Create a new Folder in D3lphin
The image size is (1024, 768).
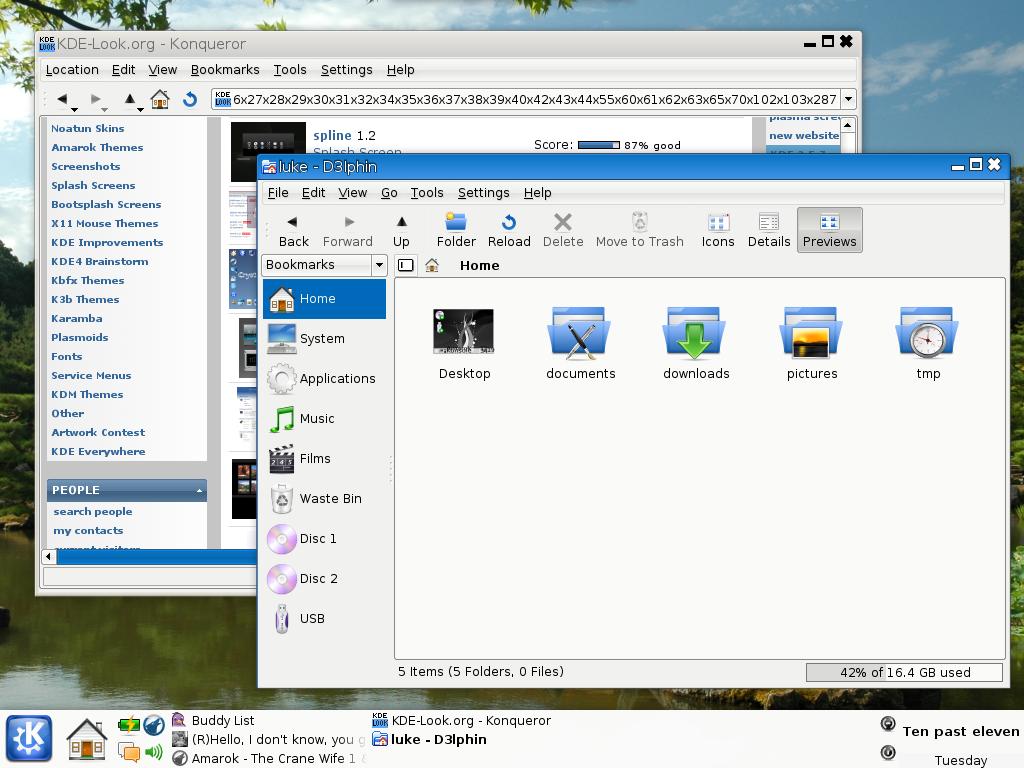pyautogui.click(x=456, y=231)
